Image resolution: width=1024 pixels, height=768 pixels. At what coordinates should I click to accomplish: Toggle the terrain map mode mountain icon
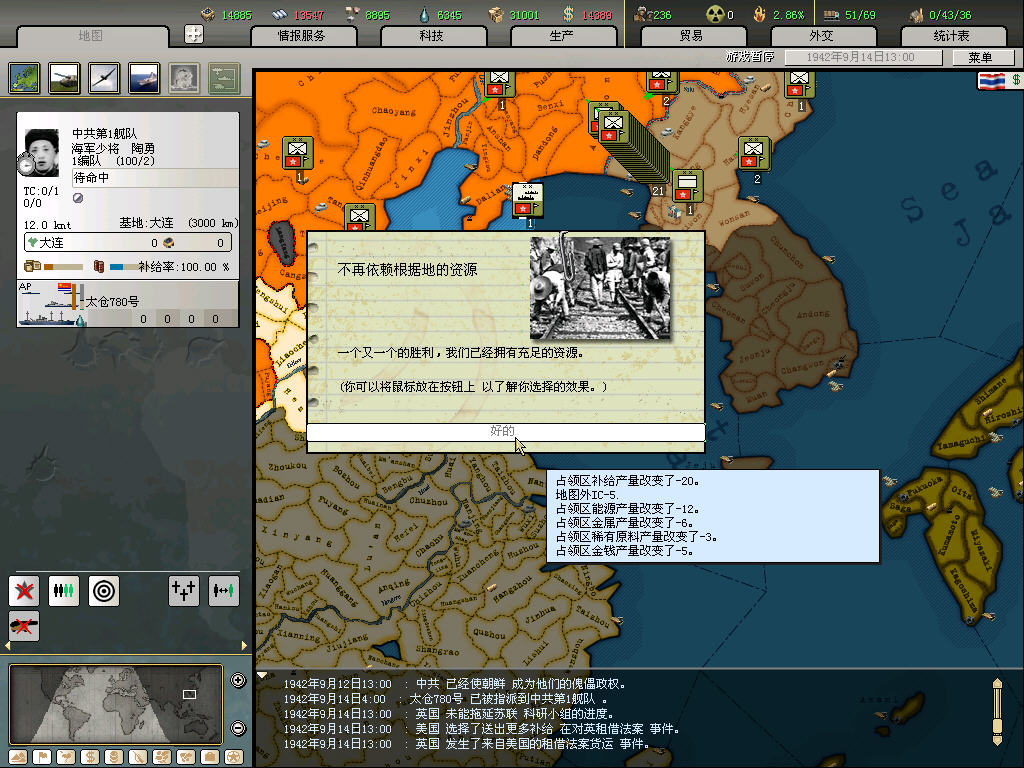[18, 756]
